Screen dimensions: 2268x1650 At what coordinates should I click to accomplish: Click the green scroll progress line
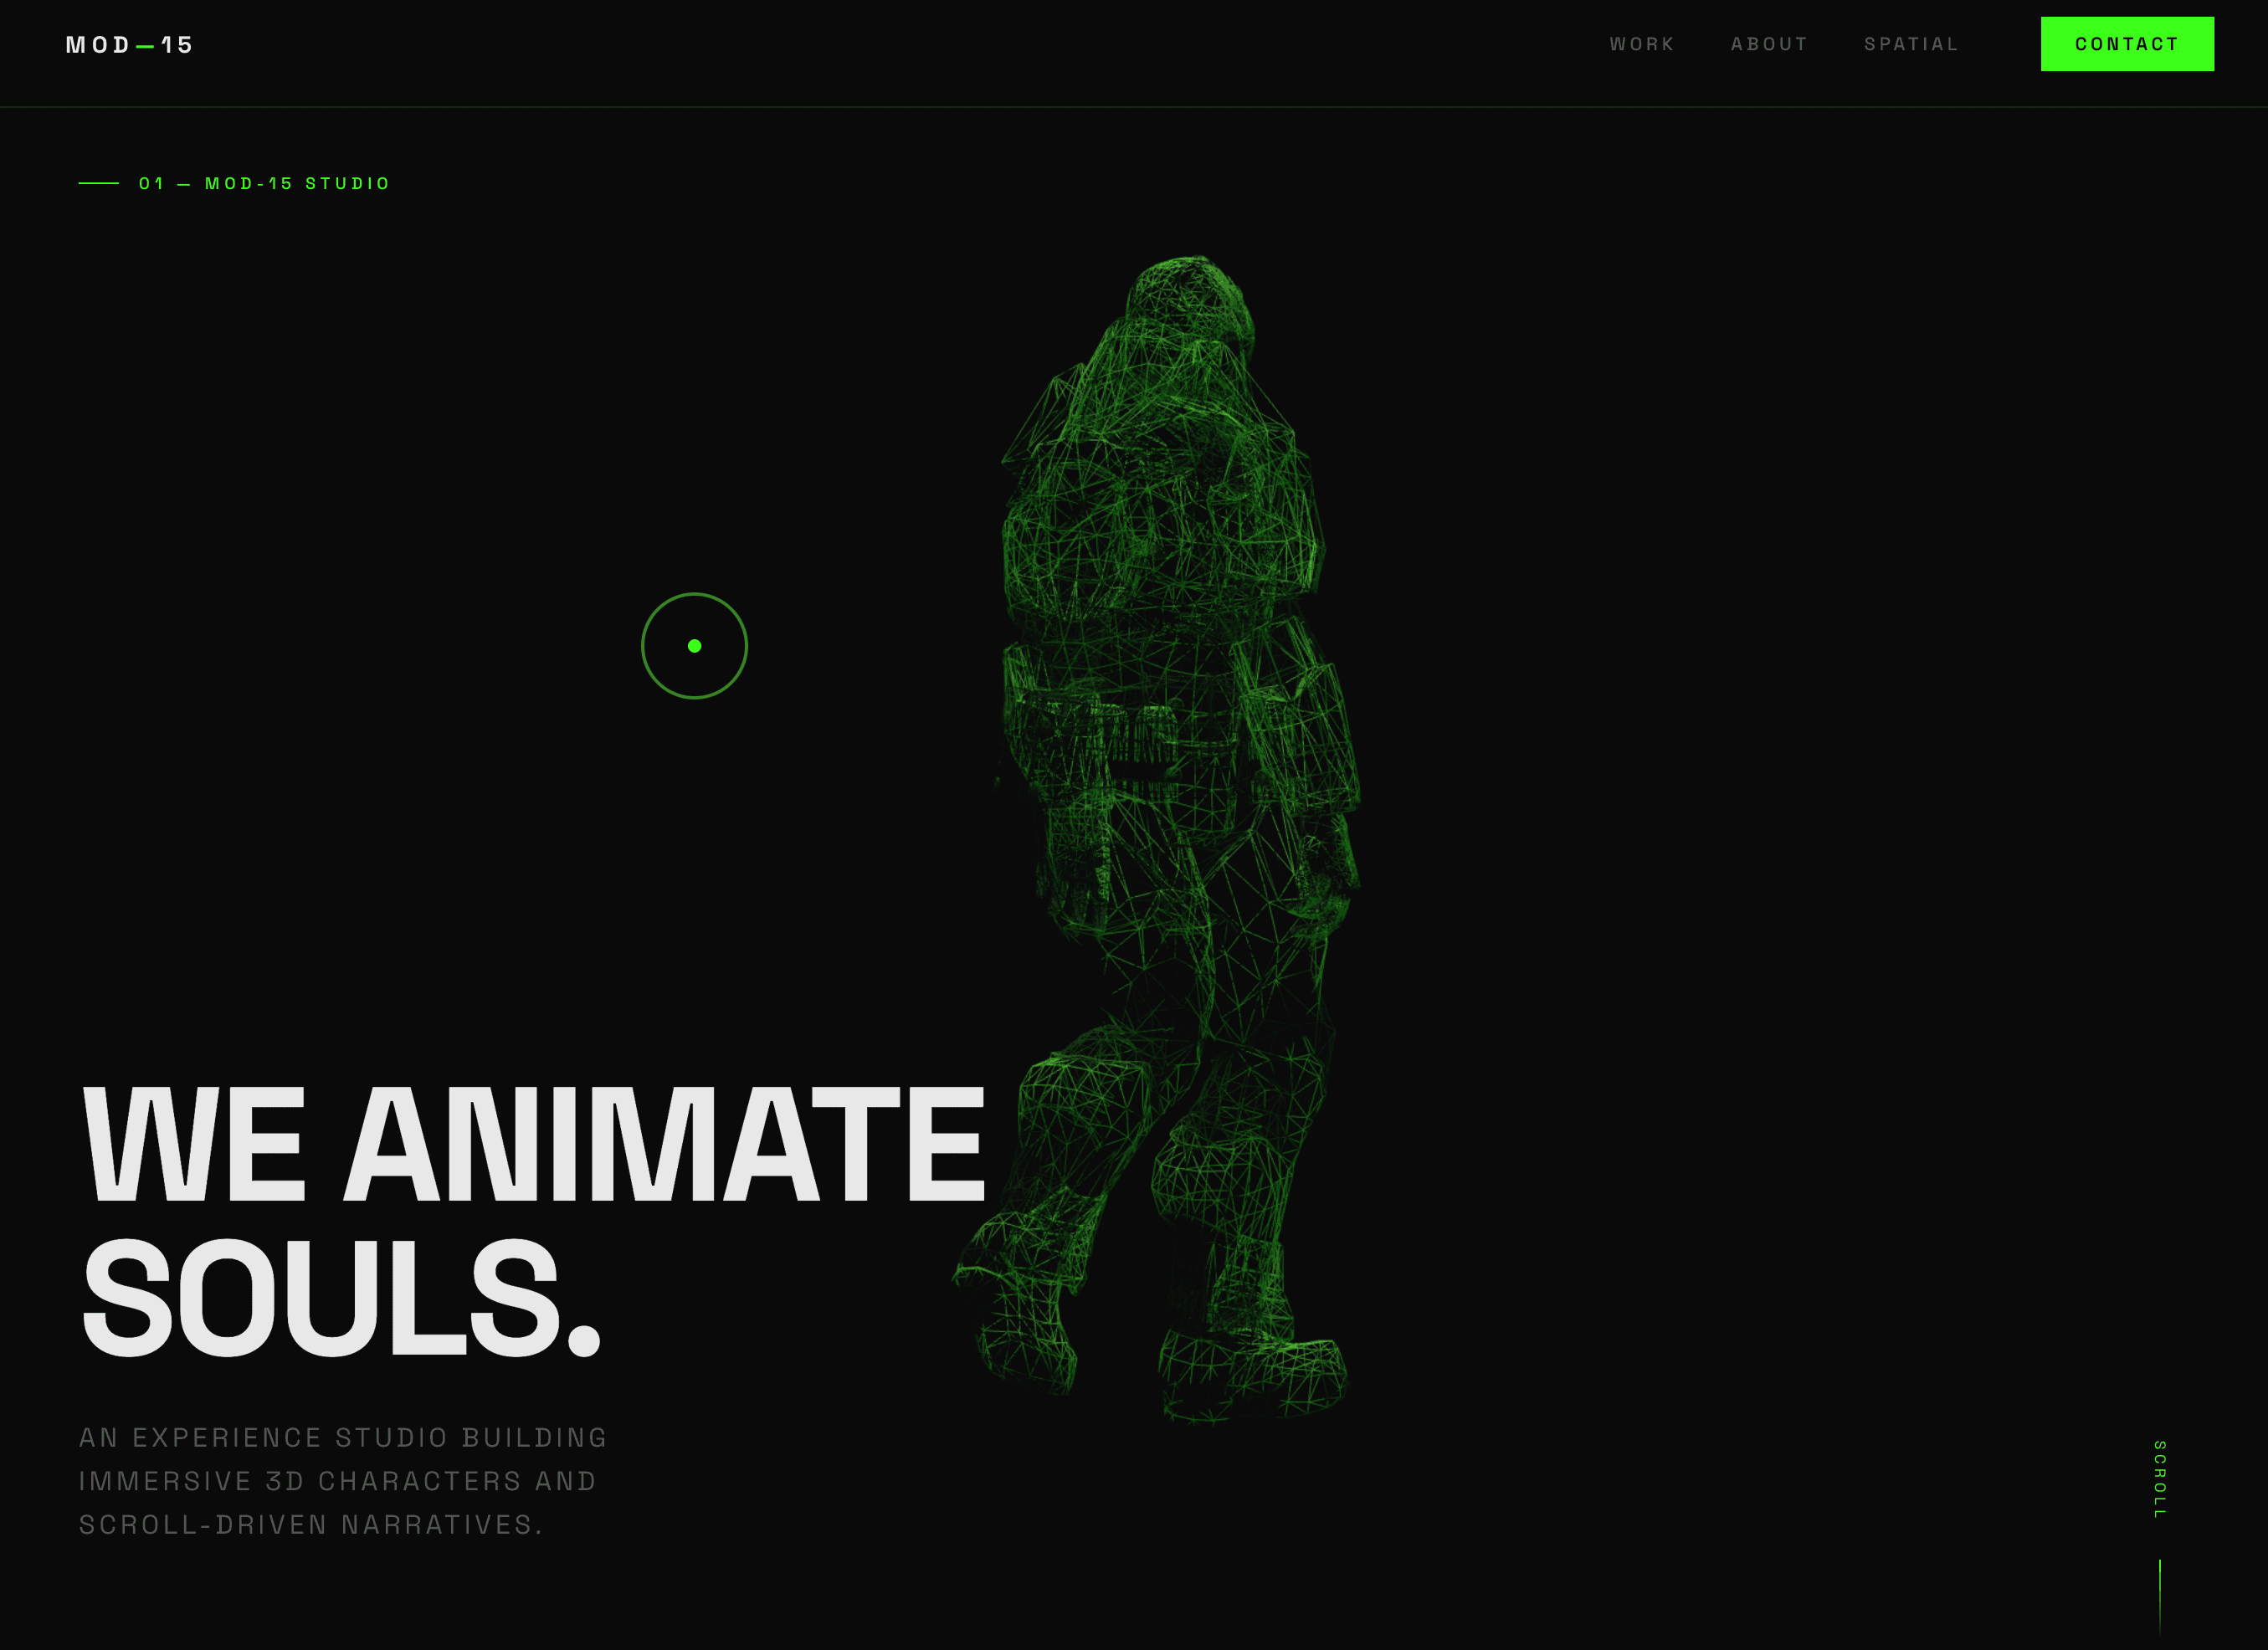click(2159, 1595)
